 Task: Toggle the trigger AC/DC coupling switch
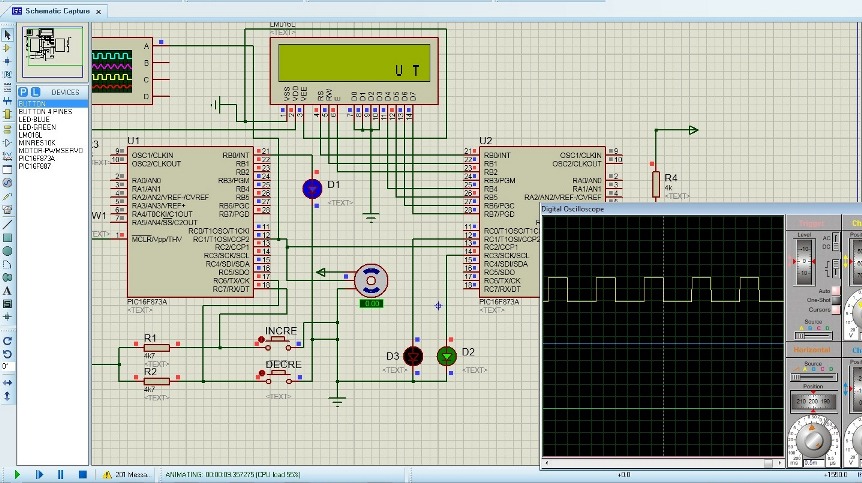(x=836, y=241)
